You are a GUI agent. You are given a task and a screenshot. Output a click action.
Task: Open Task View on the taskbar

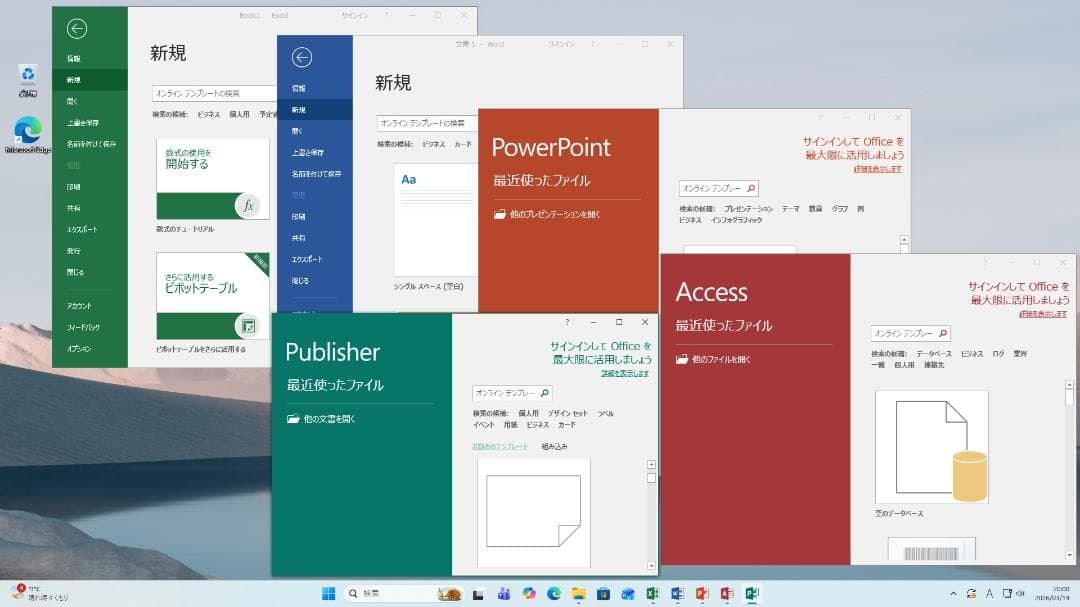click(x=478, y=594)
